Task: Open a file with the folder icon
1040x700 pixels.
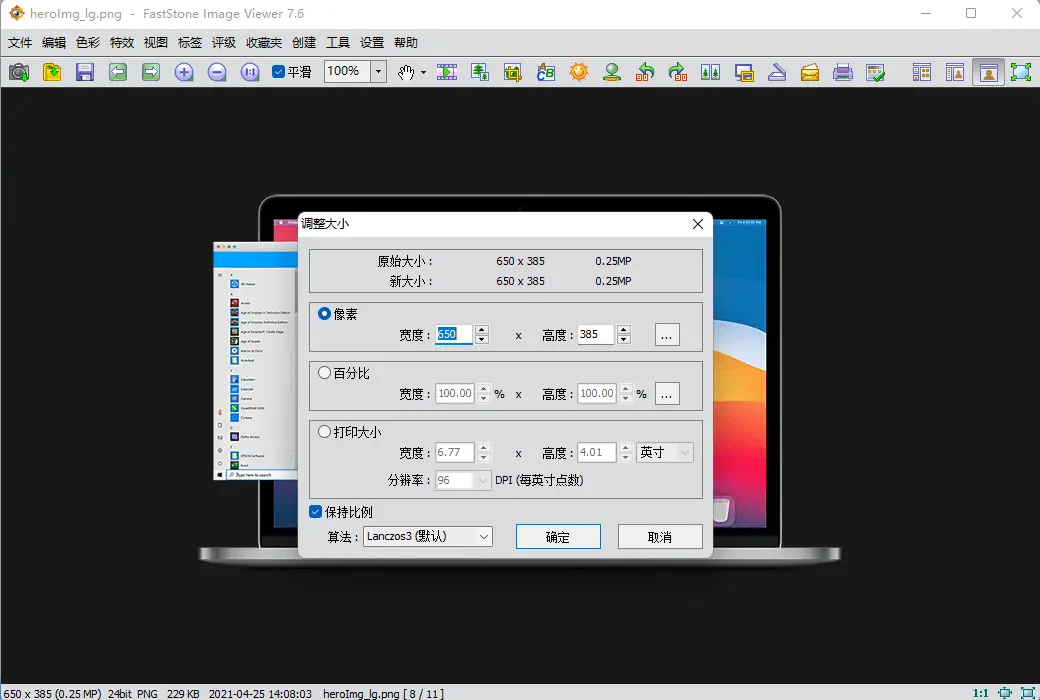Action: coord(52,72)
